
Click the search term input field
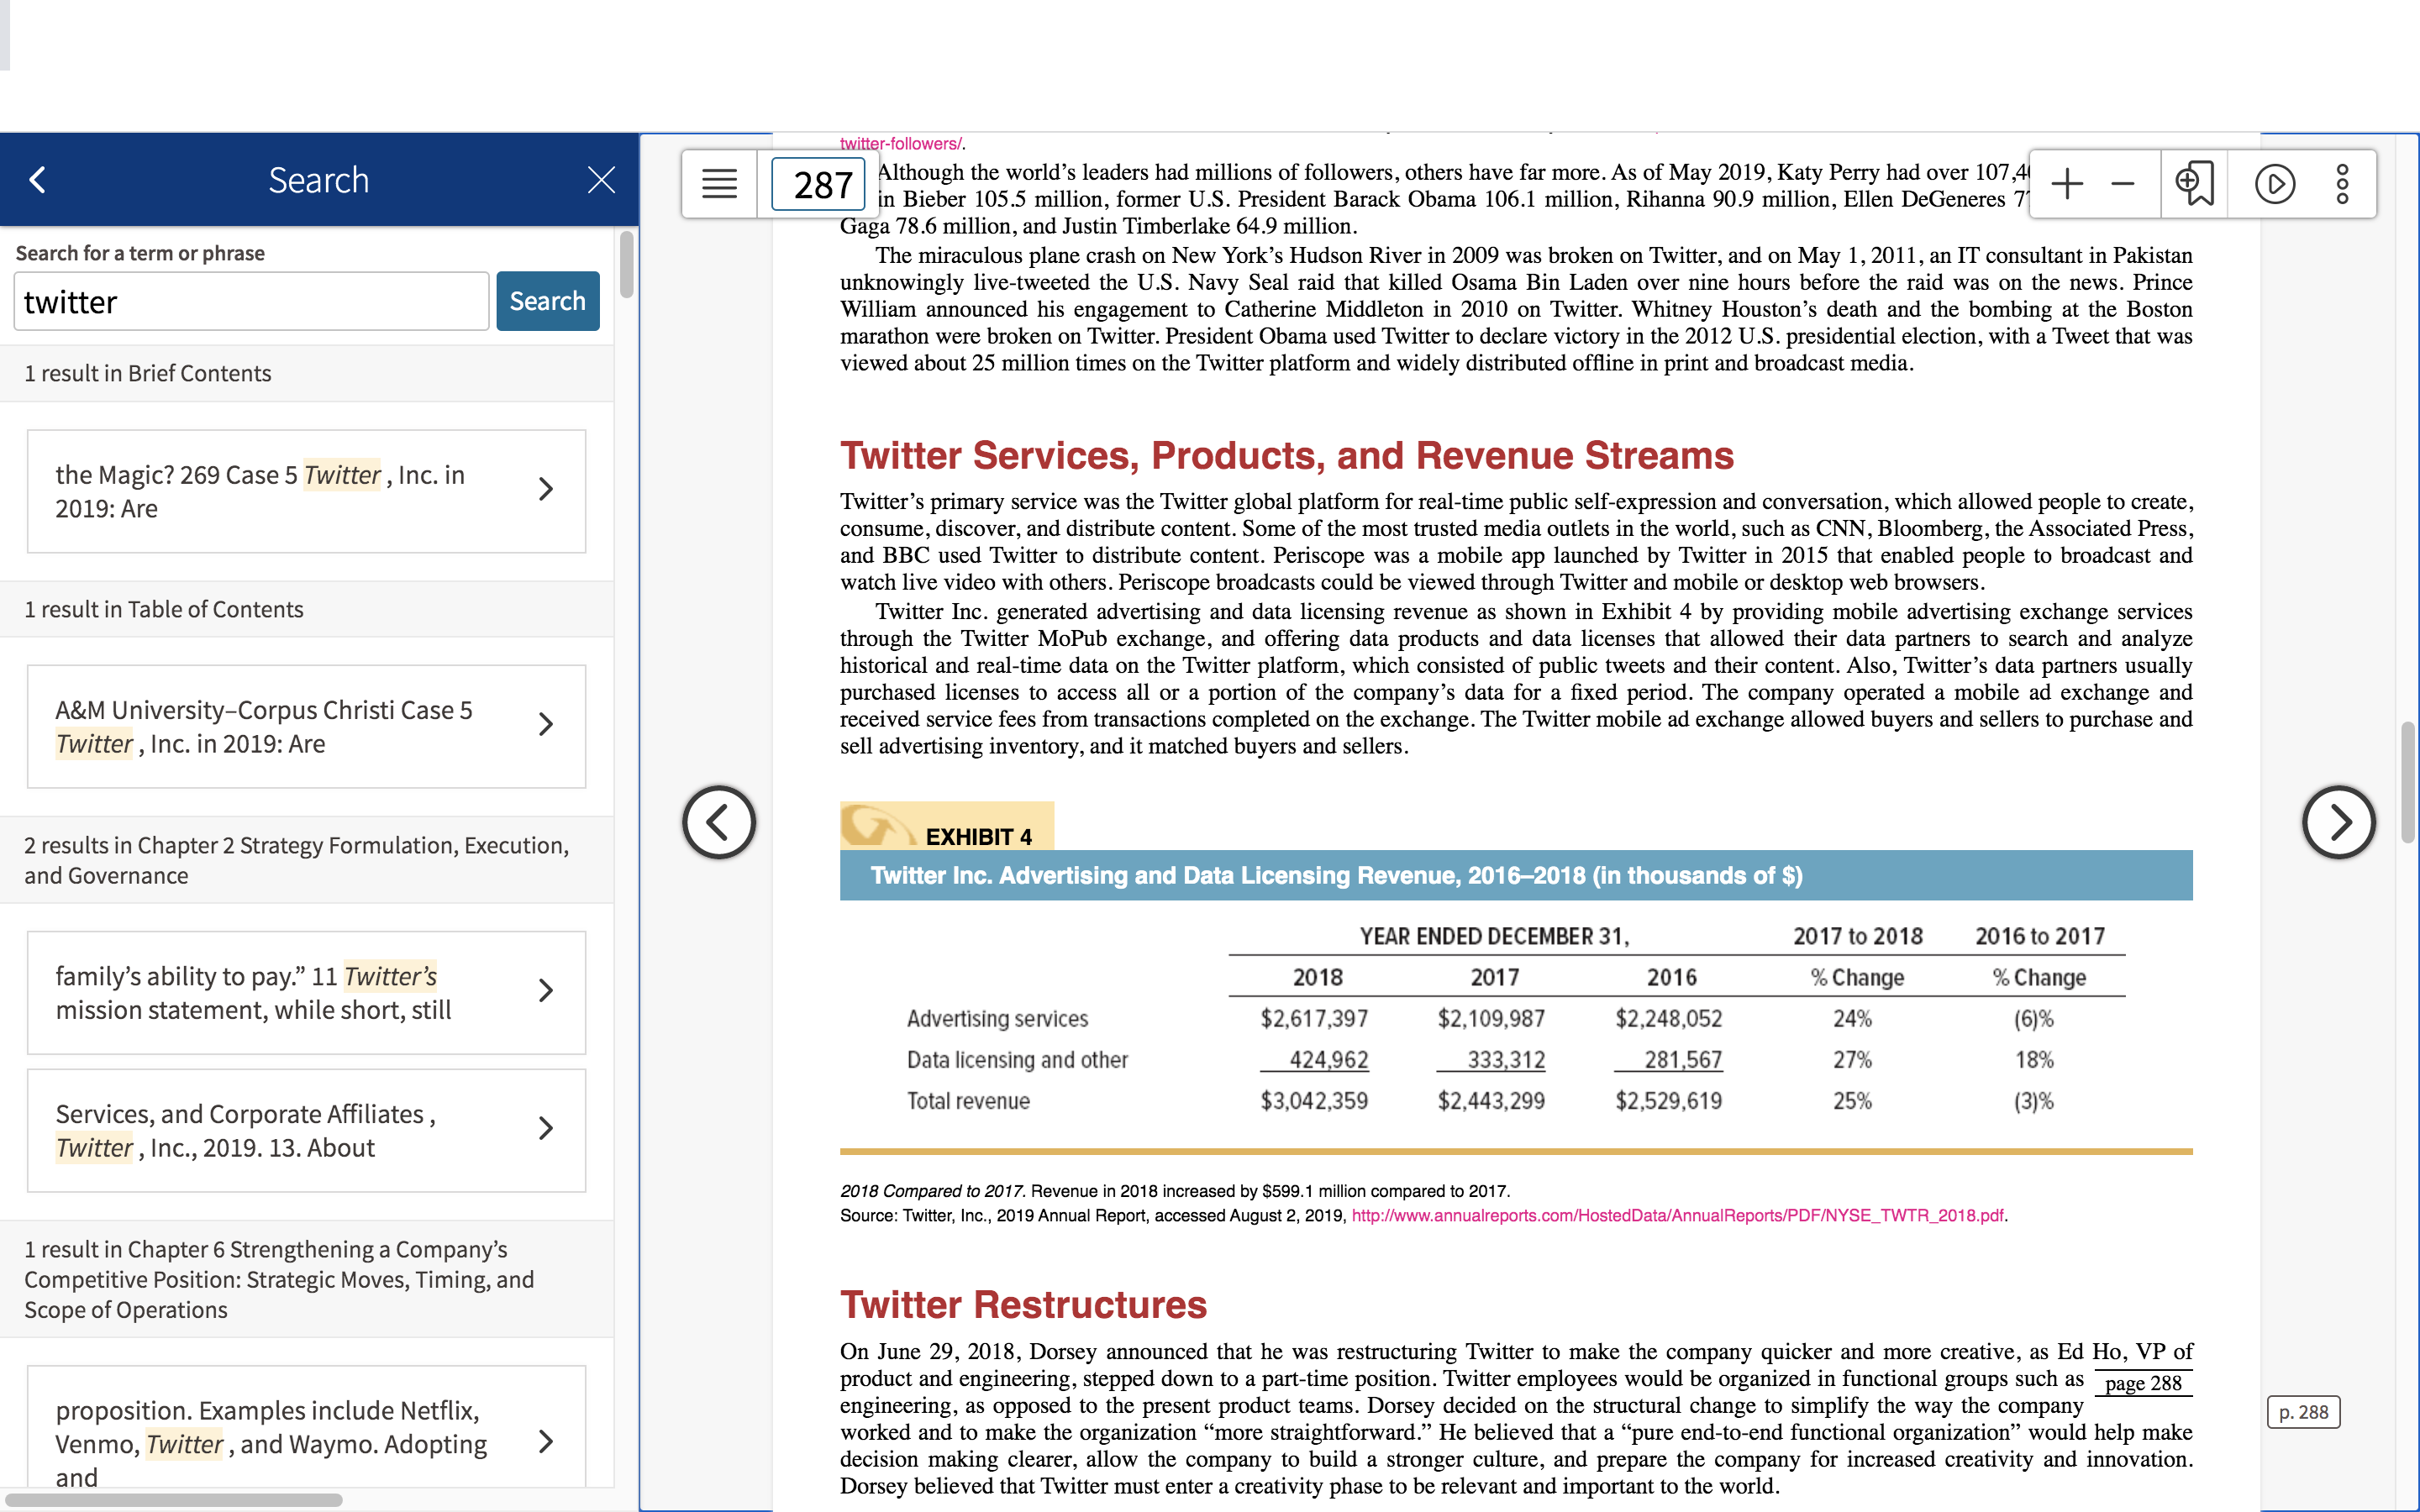(x=251, y=301)
